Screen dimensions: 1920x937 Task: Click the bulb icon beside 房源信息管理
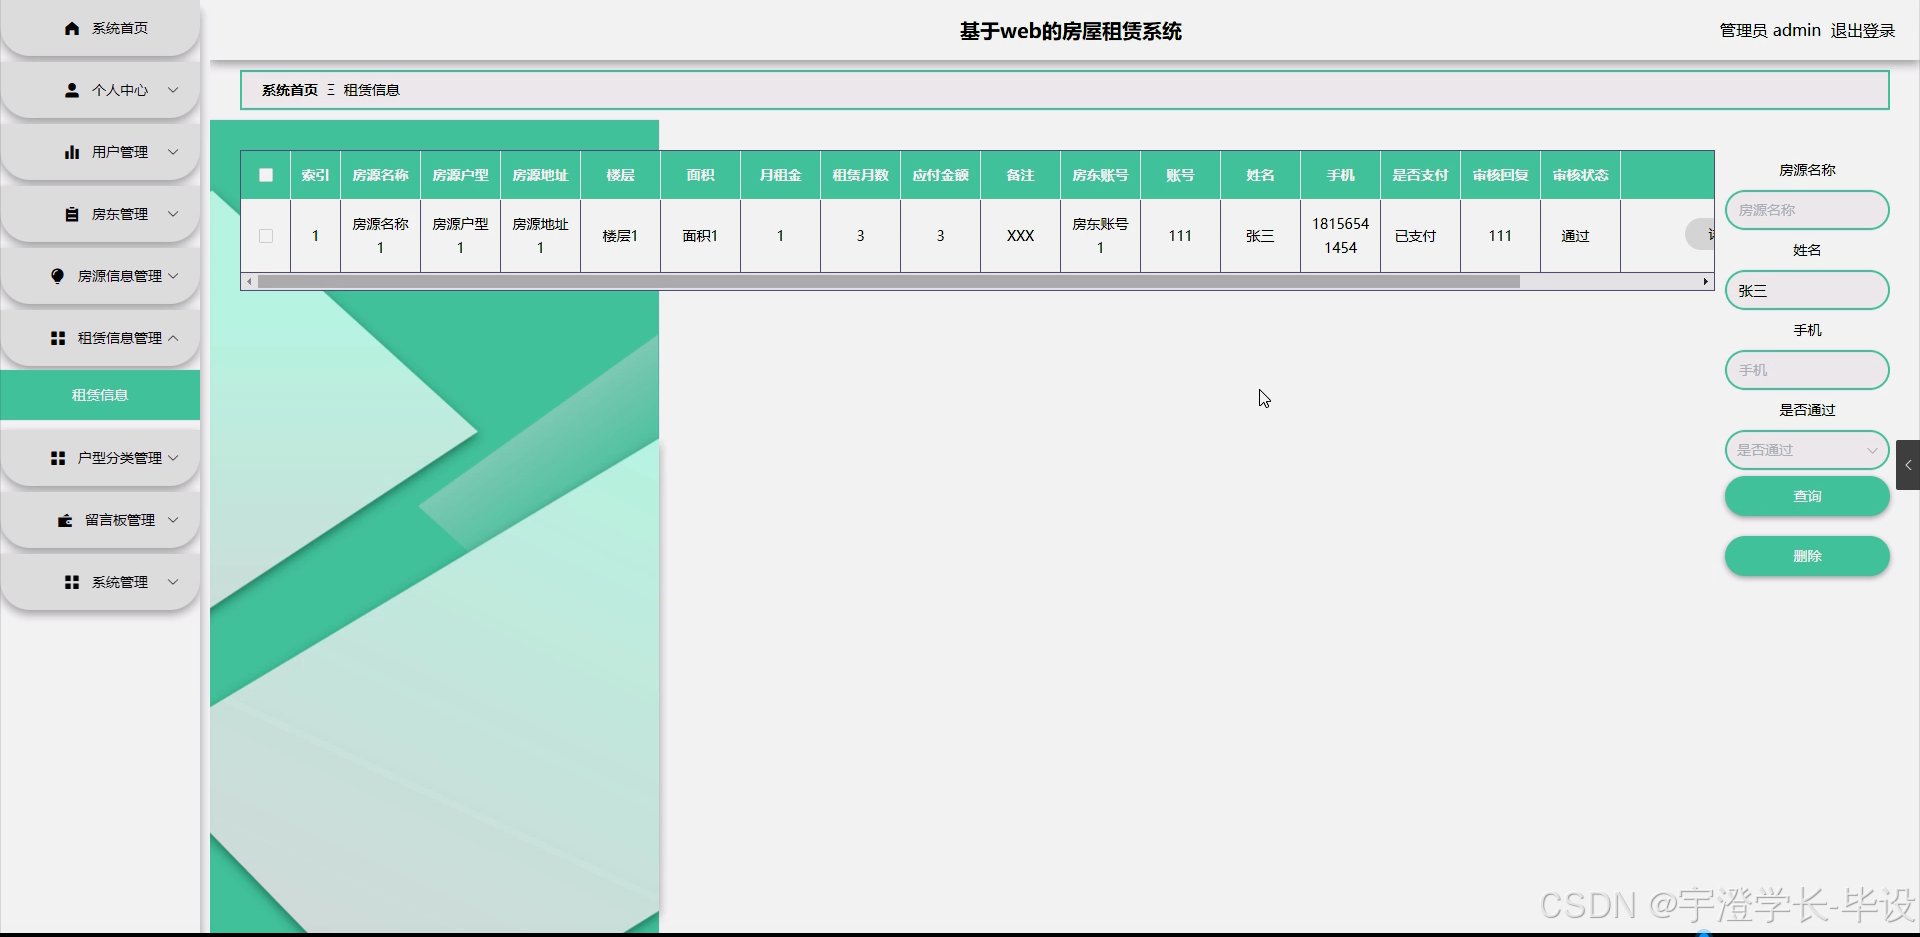pyautogui.click(x=58, y=276)
